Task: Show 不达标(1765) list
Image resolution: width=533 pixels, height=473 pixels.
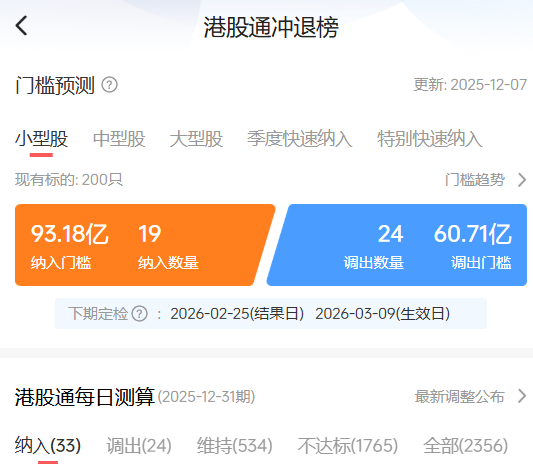Action: pyautogui.click(x=348, y=445)
